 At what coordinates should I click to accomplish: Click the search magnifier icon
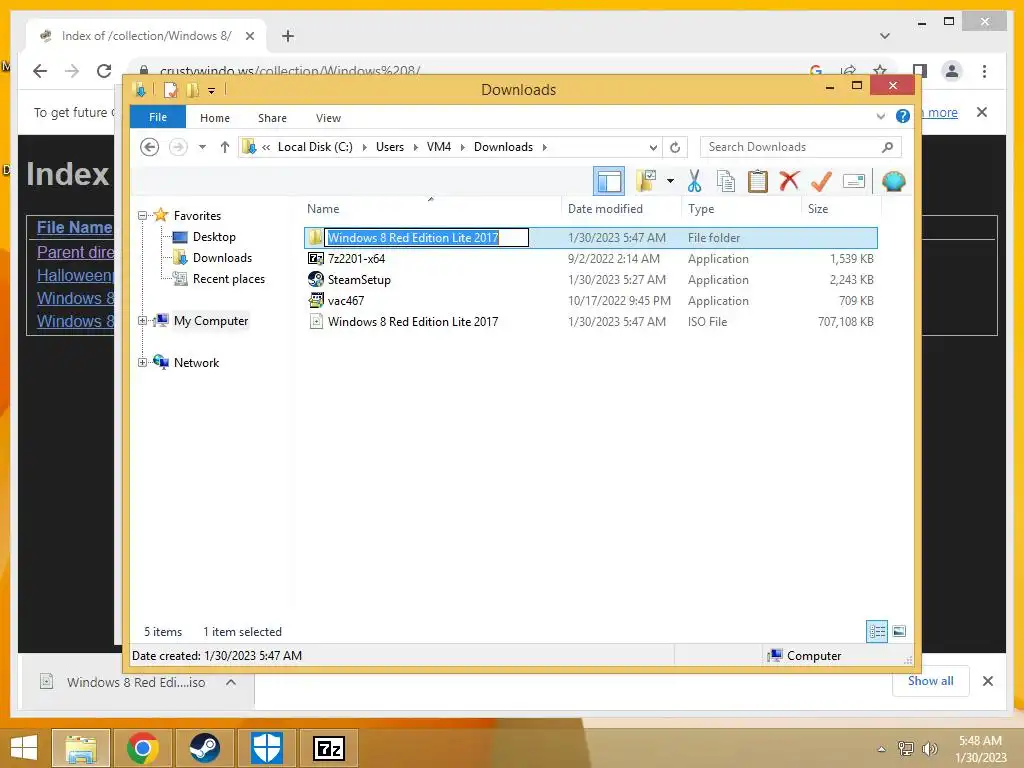point(888,147)
